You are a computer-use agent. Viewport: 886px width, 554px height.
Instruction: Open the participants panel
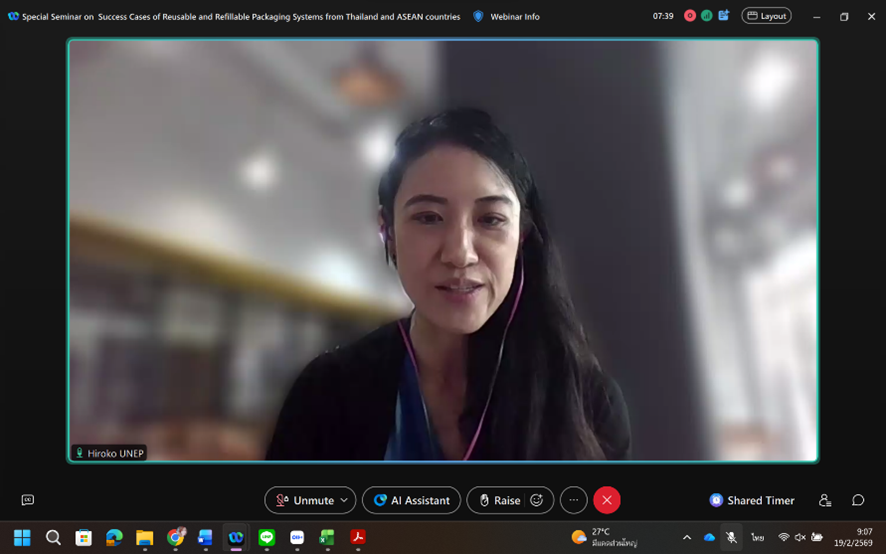click(x=825, y=500)
